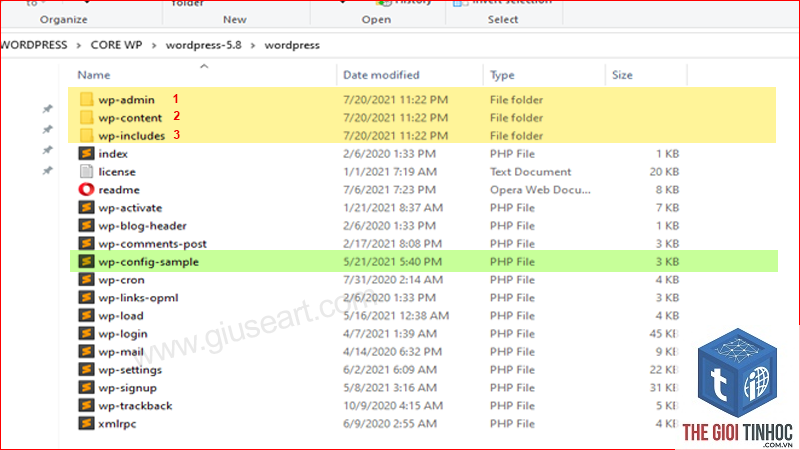Select the wp-cron file name
Viewport: 800px width, 450px height.
[121, 280]
